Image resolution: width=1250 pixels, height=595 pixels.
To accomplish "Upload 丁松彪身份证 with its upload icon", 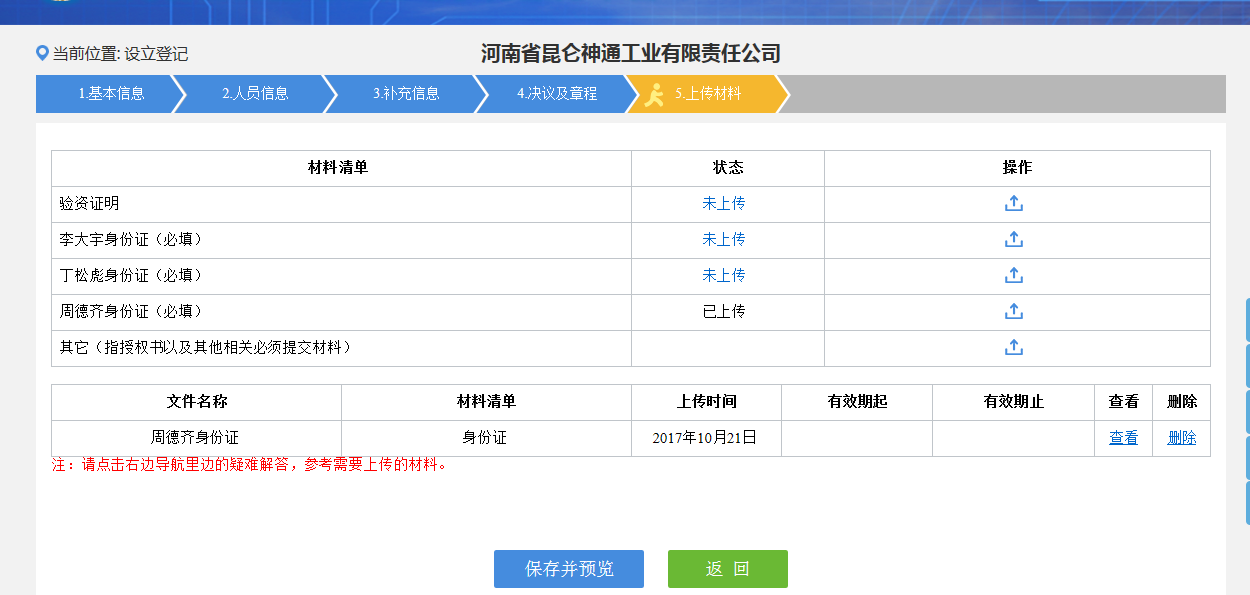I will 1014,275.
